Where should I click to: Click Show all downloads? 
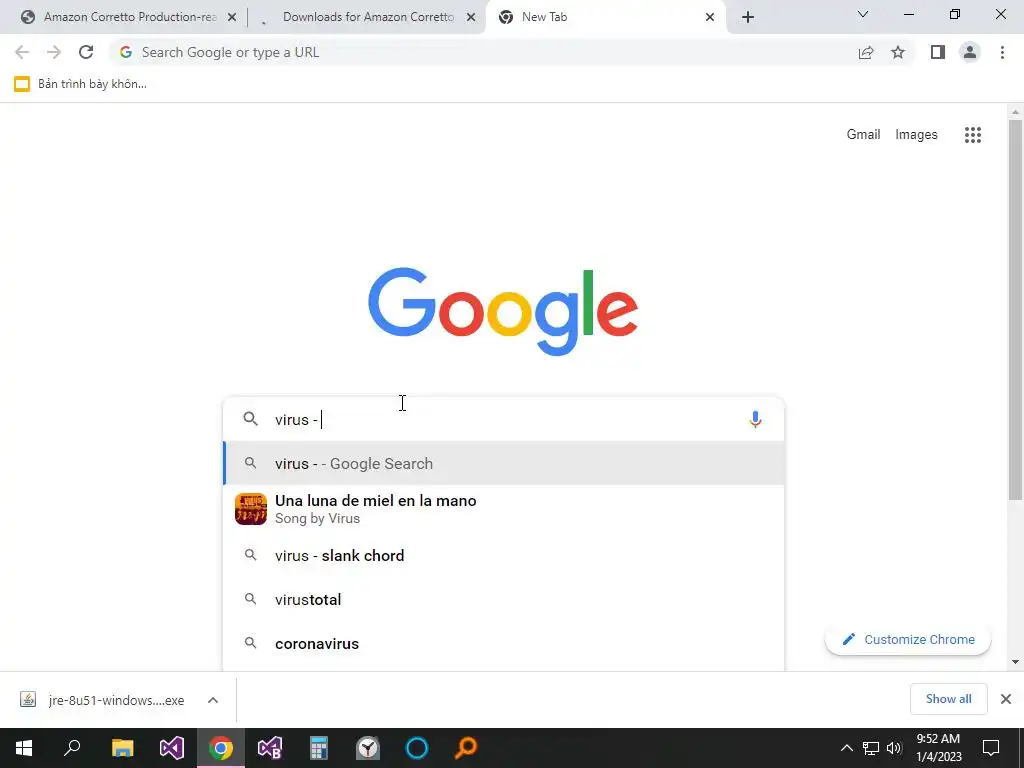tap(948, 699)
